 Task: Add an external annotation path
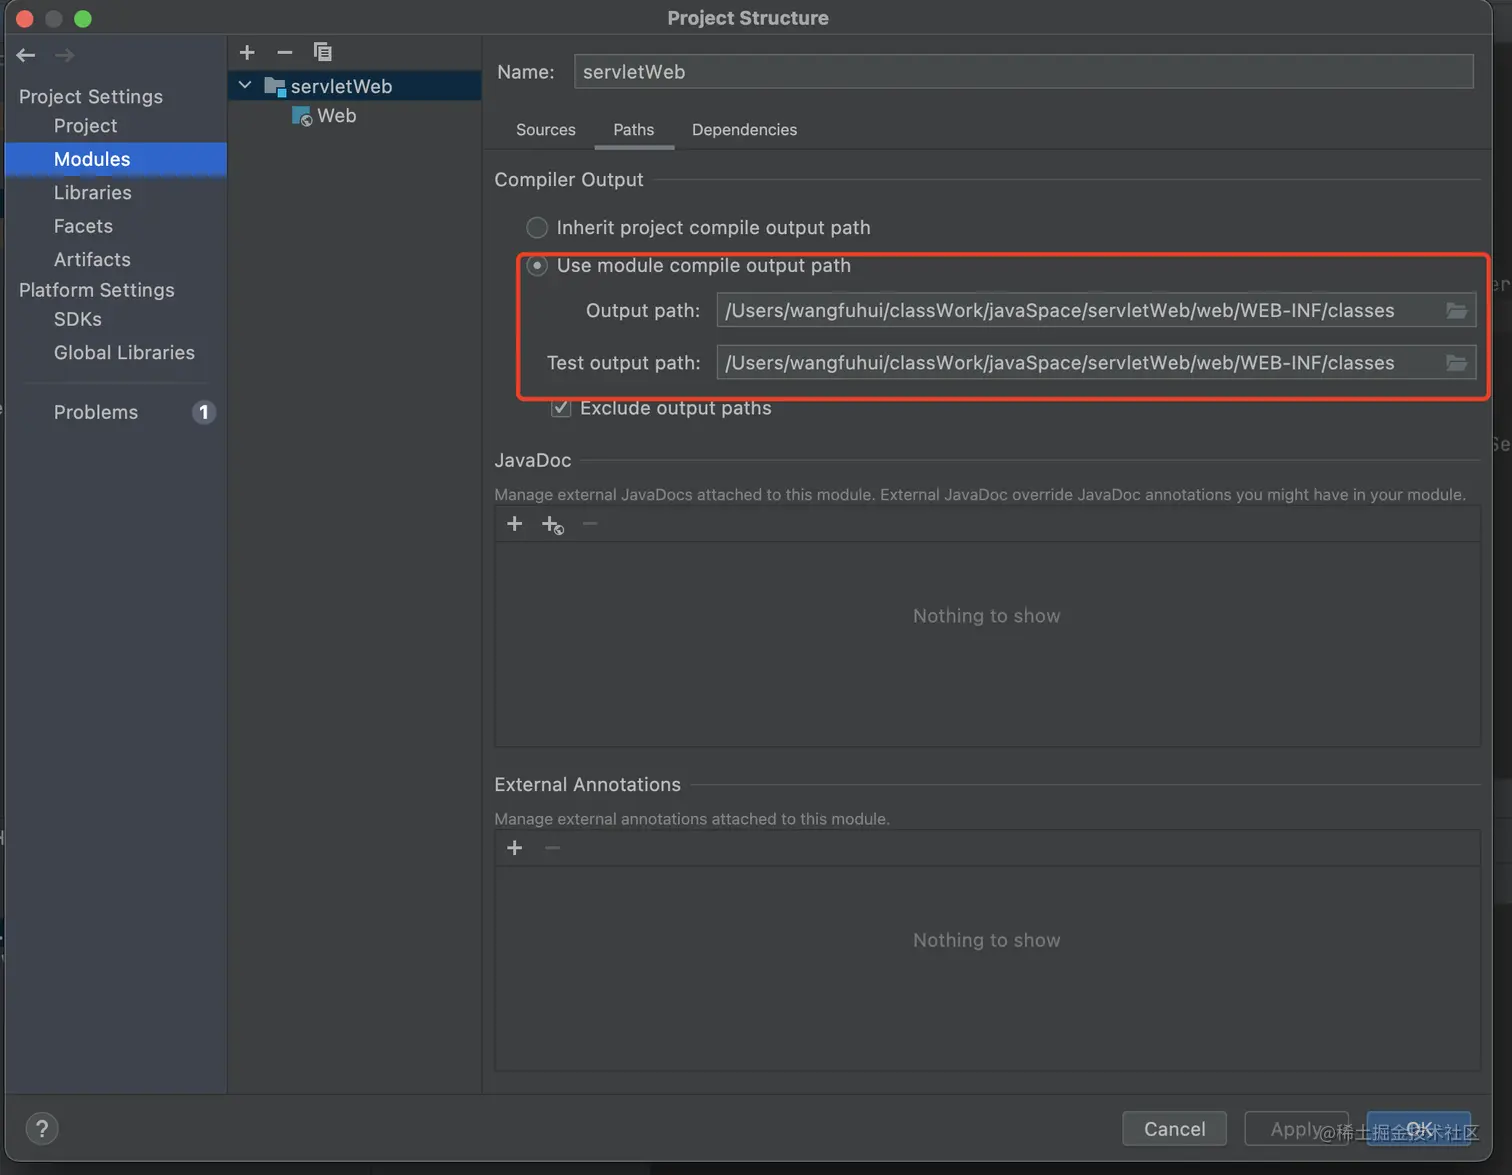(515, 848)
